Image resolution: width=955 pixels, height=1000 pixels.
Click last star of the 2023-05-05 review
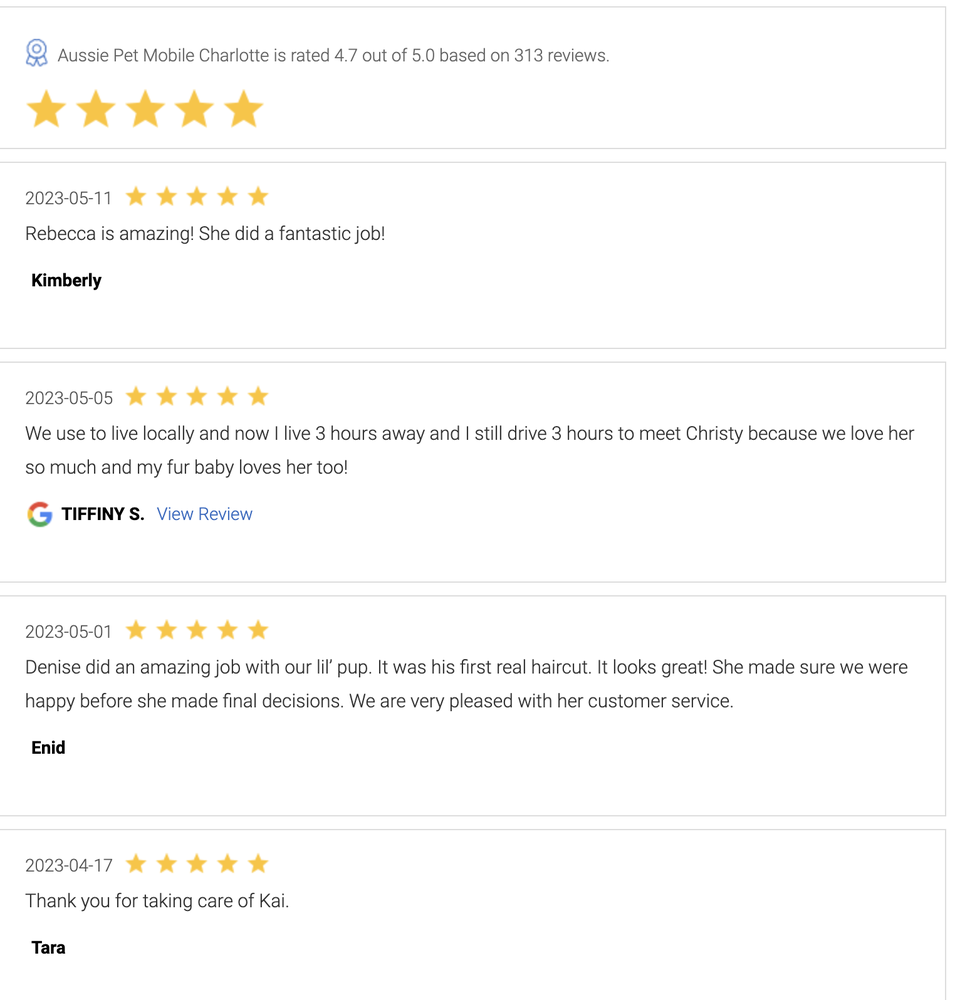pyautogui.click(x=258, y=397)
